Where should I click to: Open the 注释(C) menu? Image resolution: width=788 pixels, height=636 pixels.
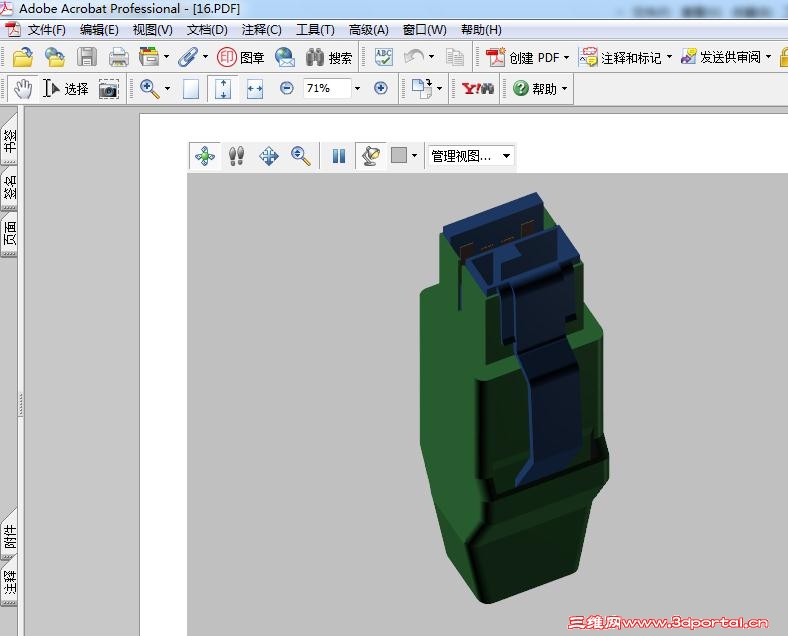[261, 30]
